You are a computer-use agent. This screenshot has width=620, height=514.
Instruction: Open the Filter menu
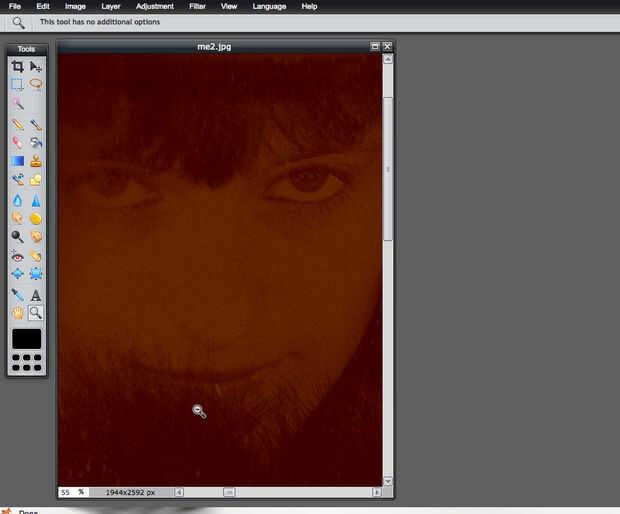(x=197, y=6)
